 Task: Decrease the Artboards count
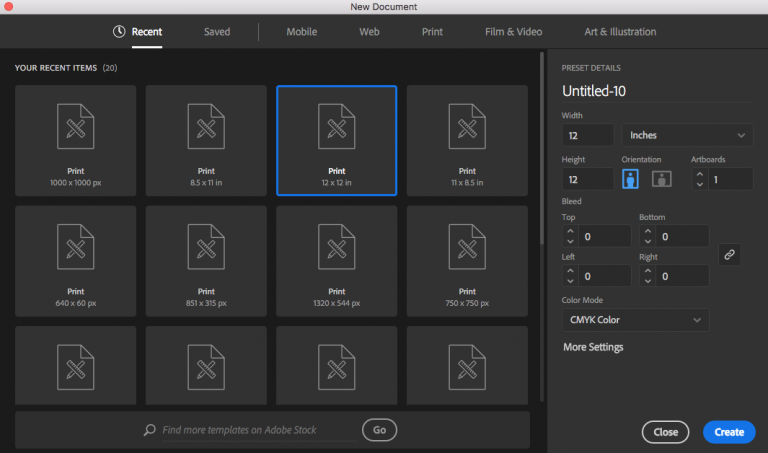[x=699, y=184]
